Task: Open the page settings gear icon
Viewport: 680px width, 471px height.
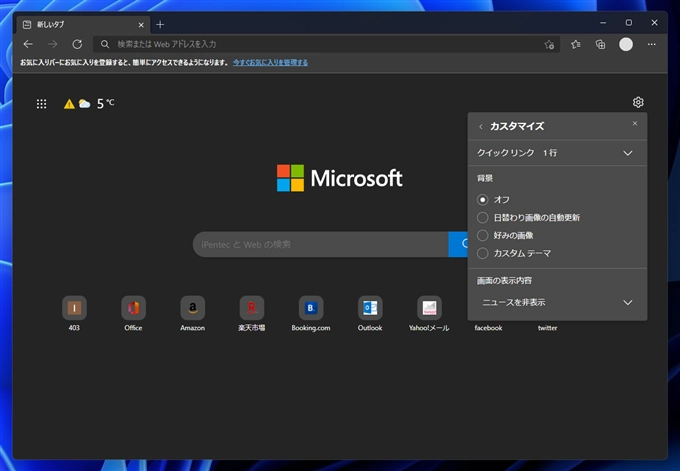Action: click(x=638, y=102)
